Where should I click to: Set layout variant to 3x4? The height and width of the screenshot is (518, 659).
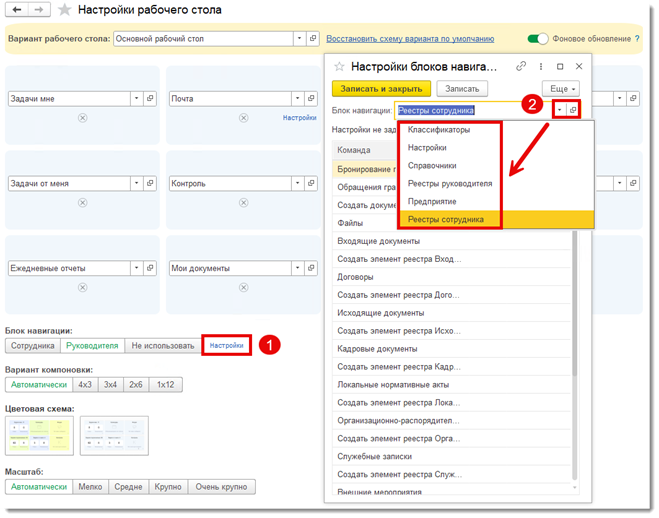[x=110, y=385]
